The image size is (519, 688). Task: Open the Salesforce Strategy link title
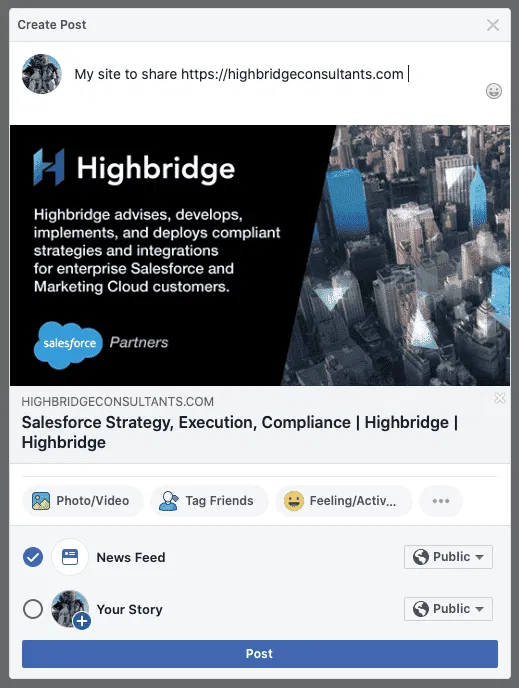click(x=240, y=432)
